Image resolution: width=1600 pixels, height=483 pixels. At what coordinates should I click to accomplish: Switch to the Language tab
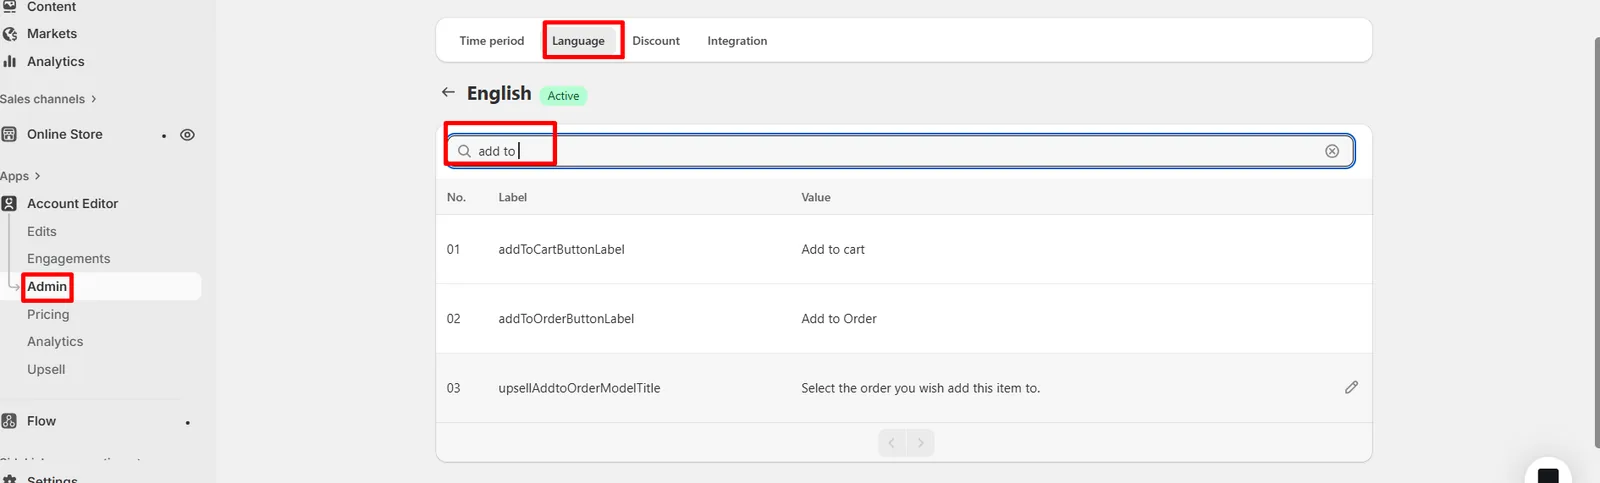(x=578, y=41)
